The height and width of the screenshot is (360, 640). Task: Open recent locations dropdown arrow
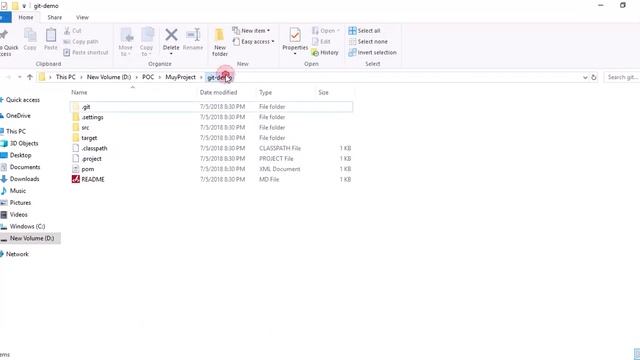click(19, 77)
